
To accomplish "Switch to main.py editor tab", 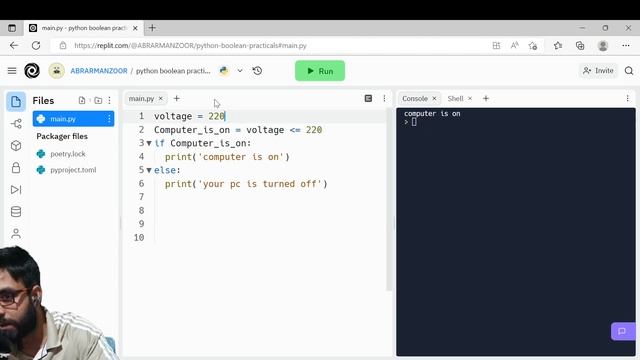I will (x=141, y=98).
